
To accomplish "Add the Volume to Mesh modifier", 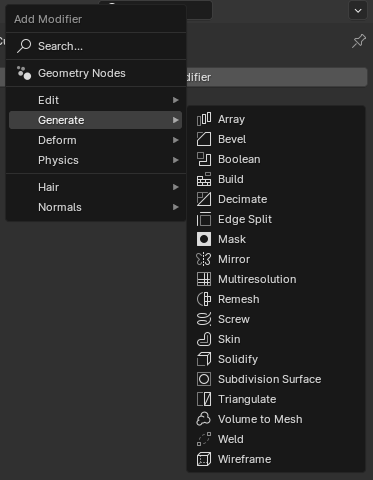I will click(x=276, y=419).
